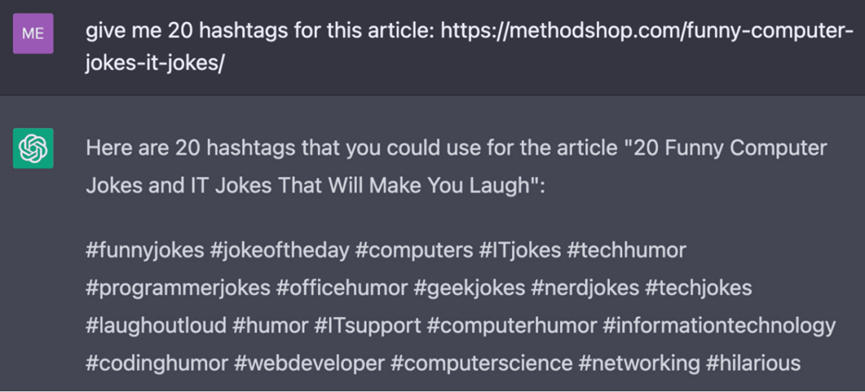Click the #computers hashtag

click(x=414, y=250)
